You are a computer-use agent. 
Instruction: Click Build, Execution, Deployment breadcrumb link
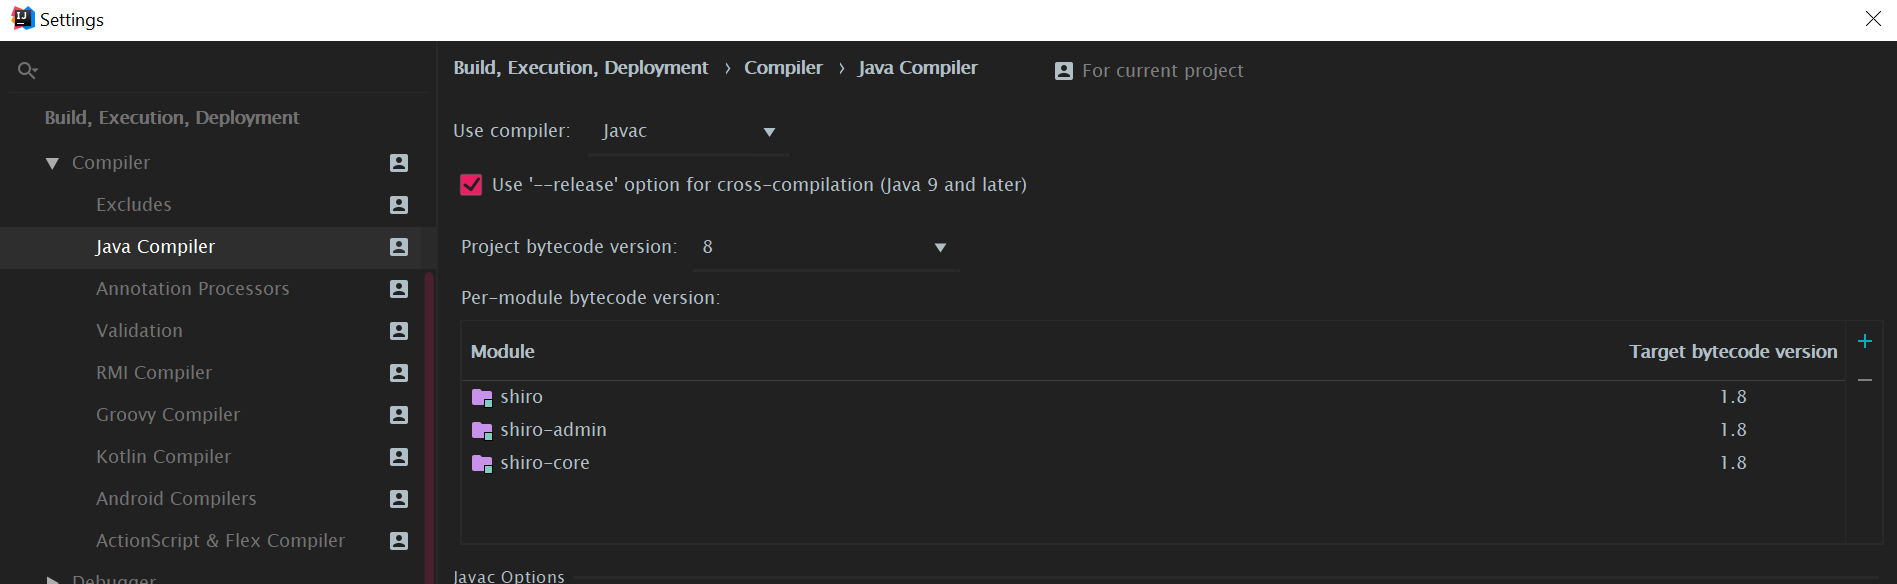click(x=580, y=68)
